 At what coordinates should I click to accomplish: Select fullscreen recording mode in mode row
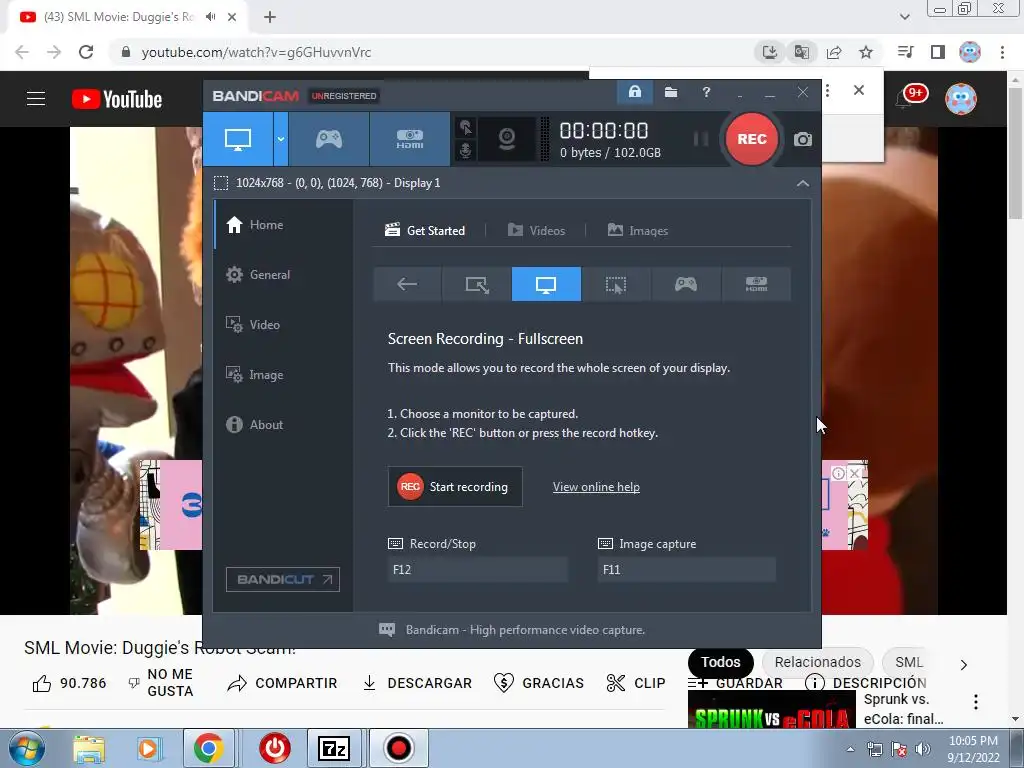(546, 284)
